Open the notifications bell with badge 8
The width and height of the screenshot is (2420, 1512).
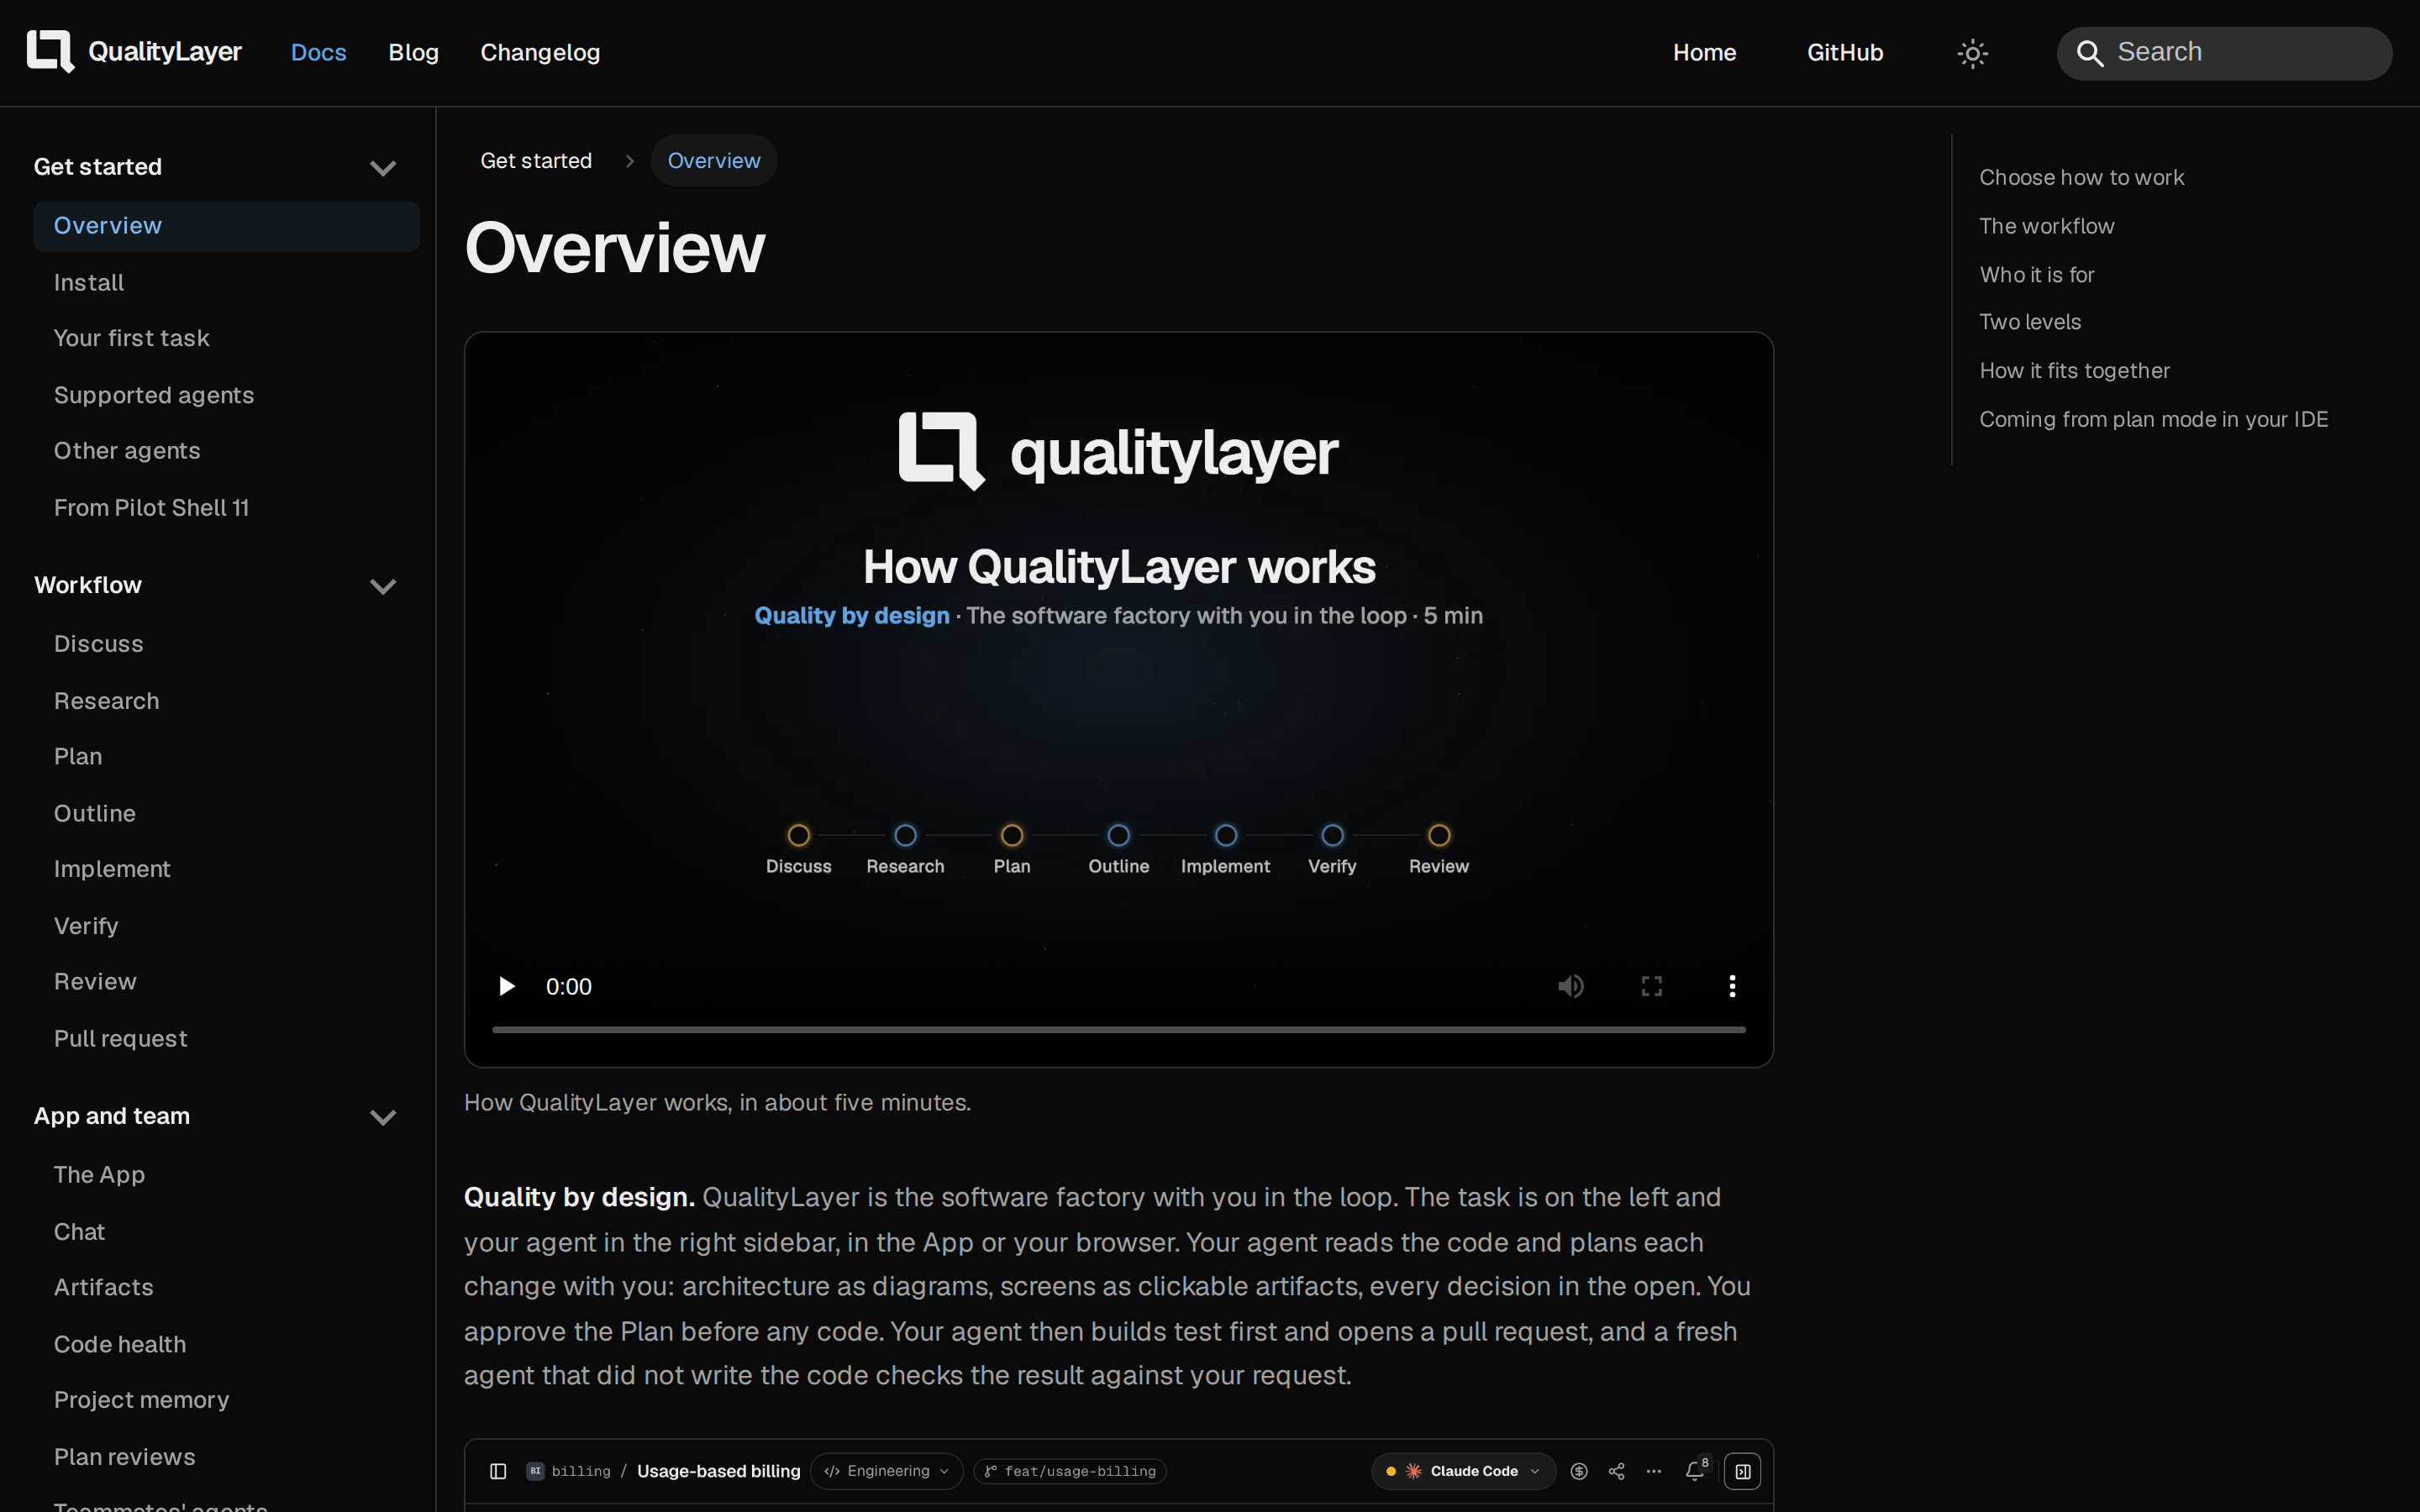tap(1696, 1470)
